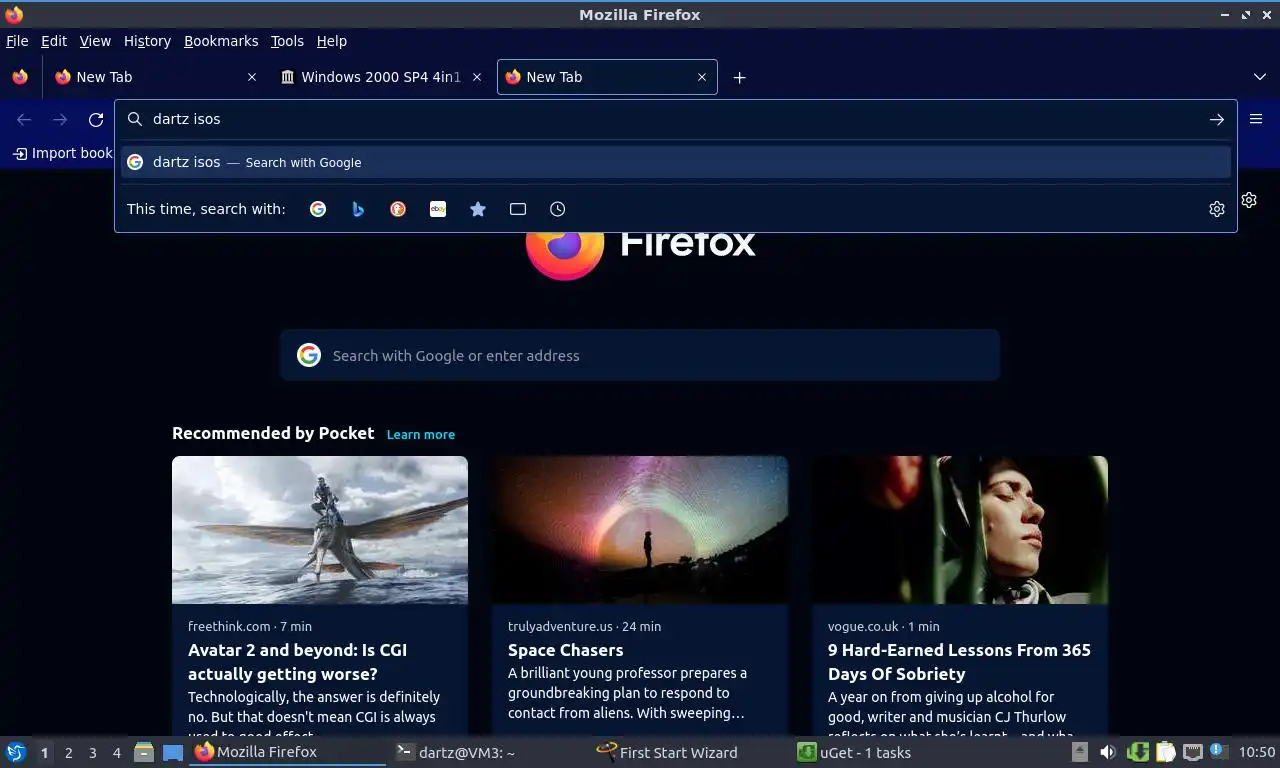Search History using clock icon

[558, 209]
